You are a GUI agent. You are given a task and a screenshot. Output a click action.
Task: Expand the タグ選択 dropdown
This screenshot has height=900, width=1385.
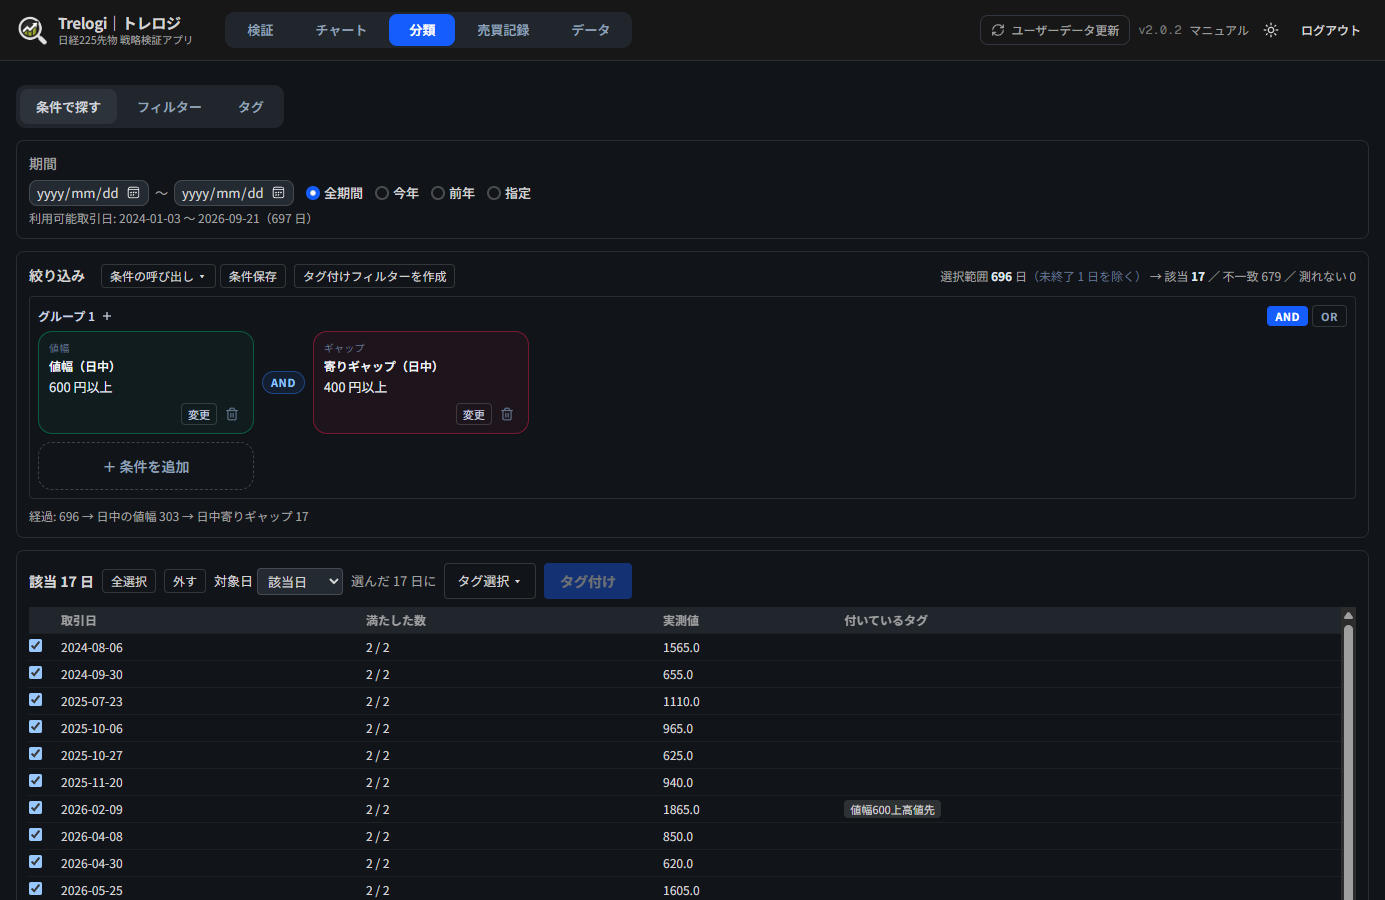coord(490,581)
